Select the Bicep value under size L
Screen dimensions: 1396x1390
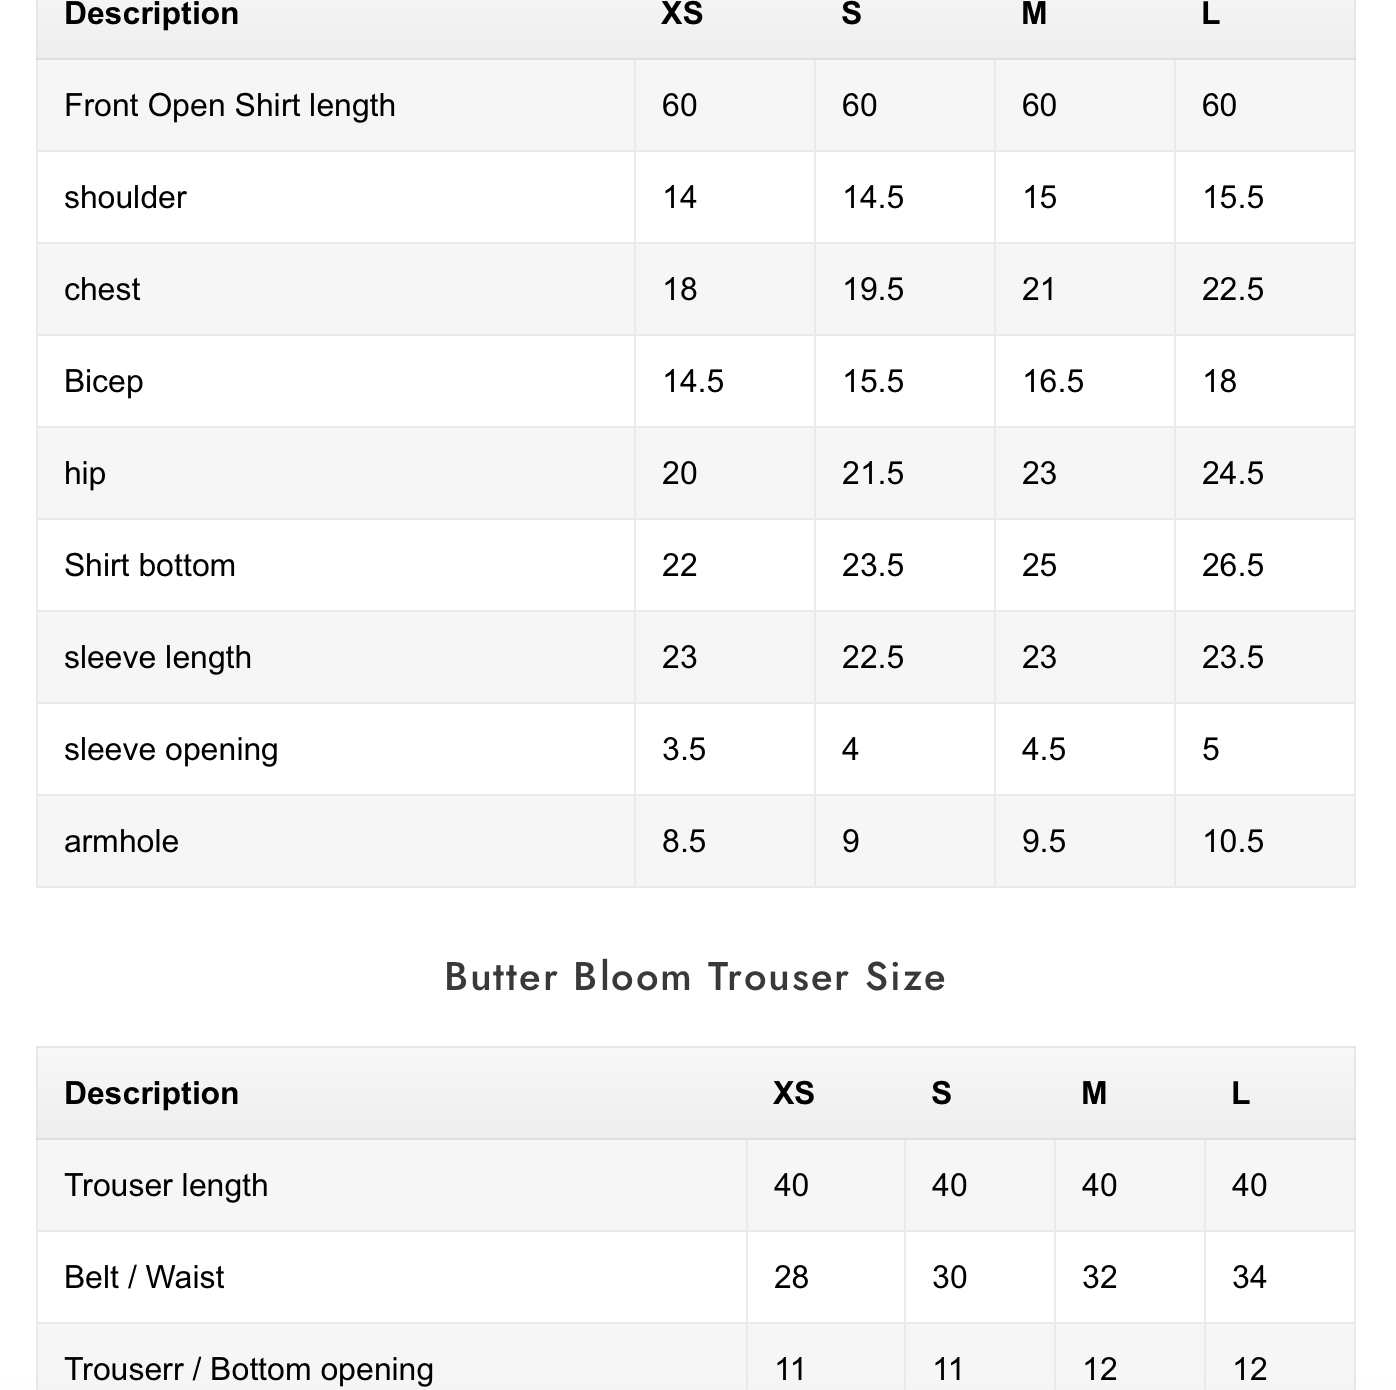click(x=1219, y=381)
